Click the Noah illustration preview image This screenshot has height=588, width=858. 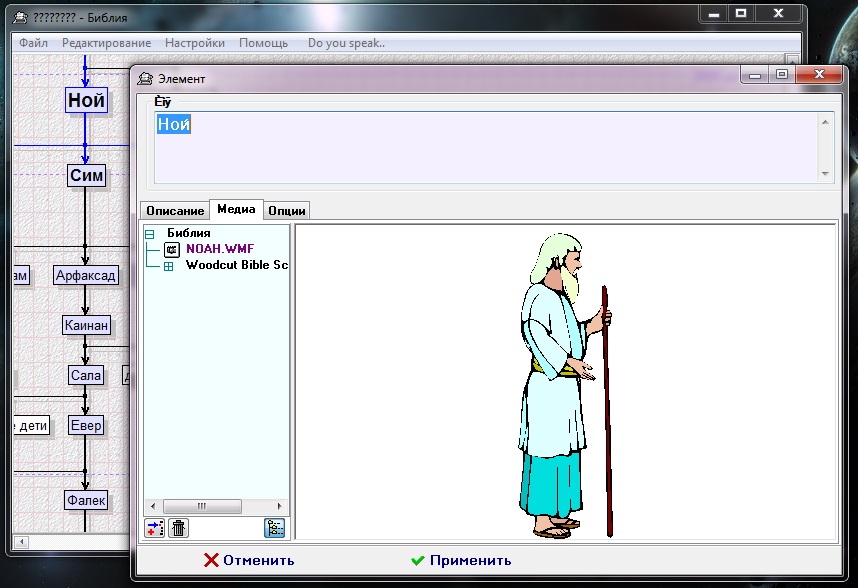click(x=565, y=385)
